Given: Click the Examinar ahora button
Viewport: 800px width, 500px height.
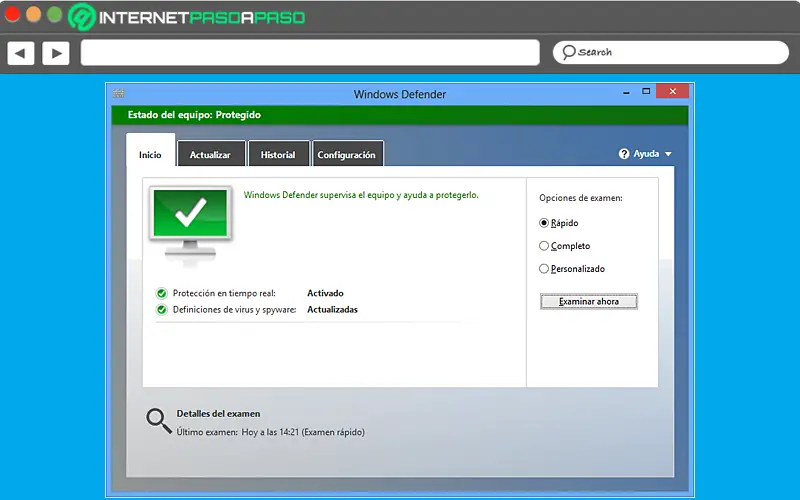Looking at the screenshot, I should 589,302.
